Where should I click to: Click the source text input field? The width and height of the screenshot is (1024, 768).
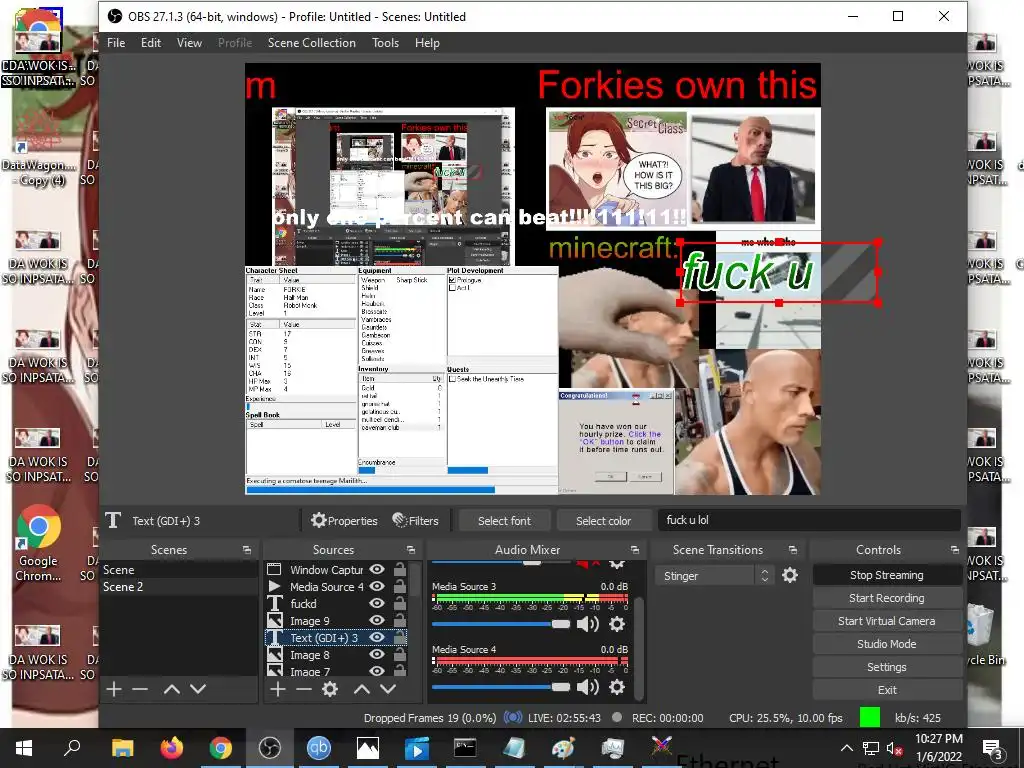(x=808, y=520)
